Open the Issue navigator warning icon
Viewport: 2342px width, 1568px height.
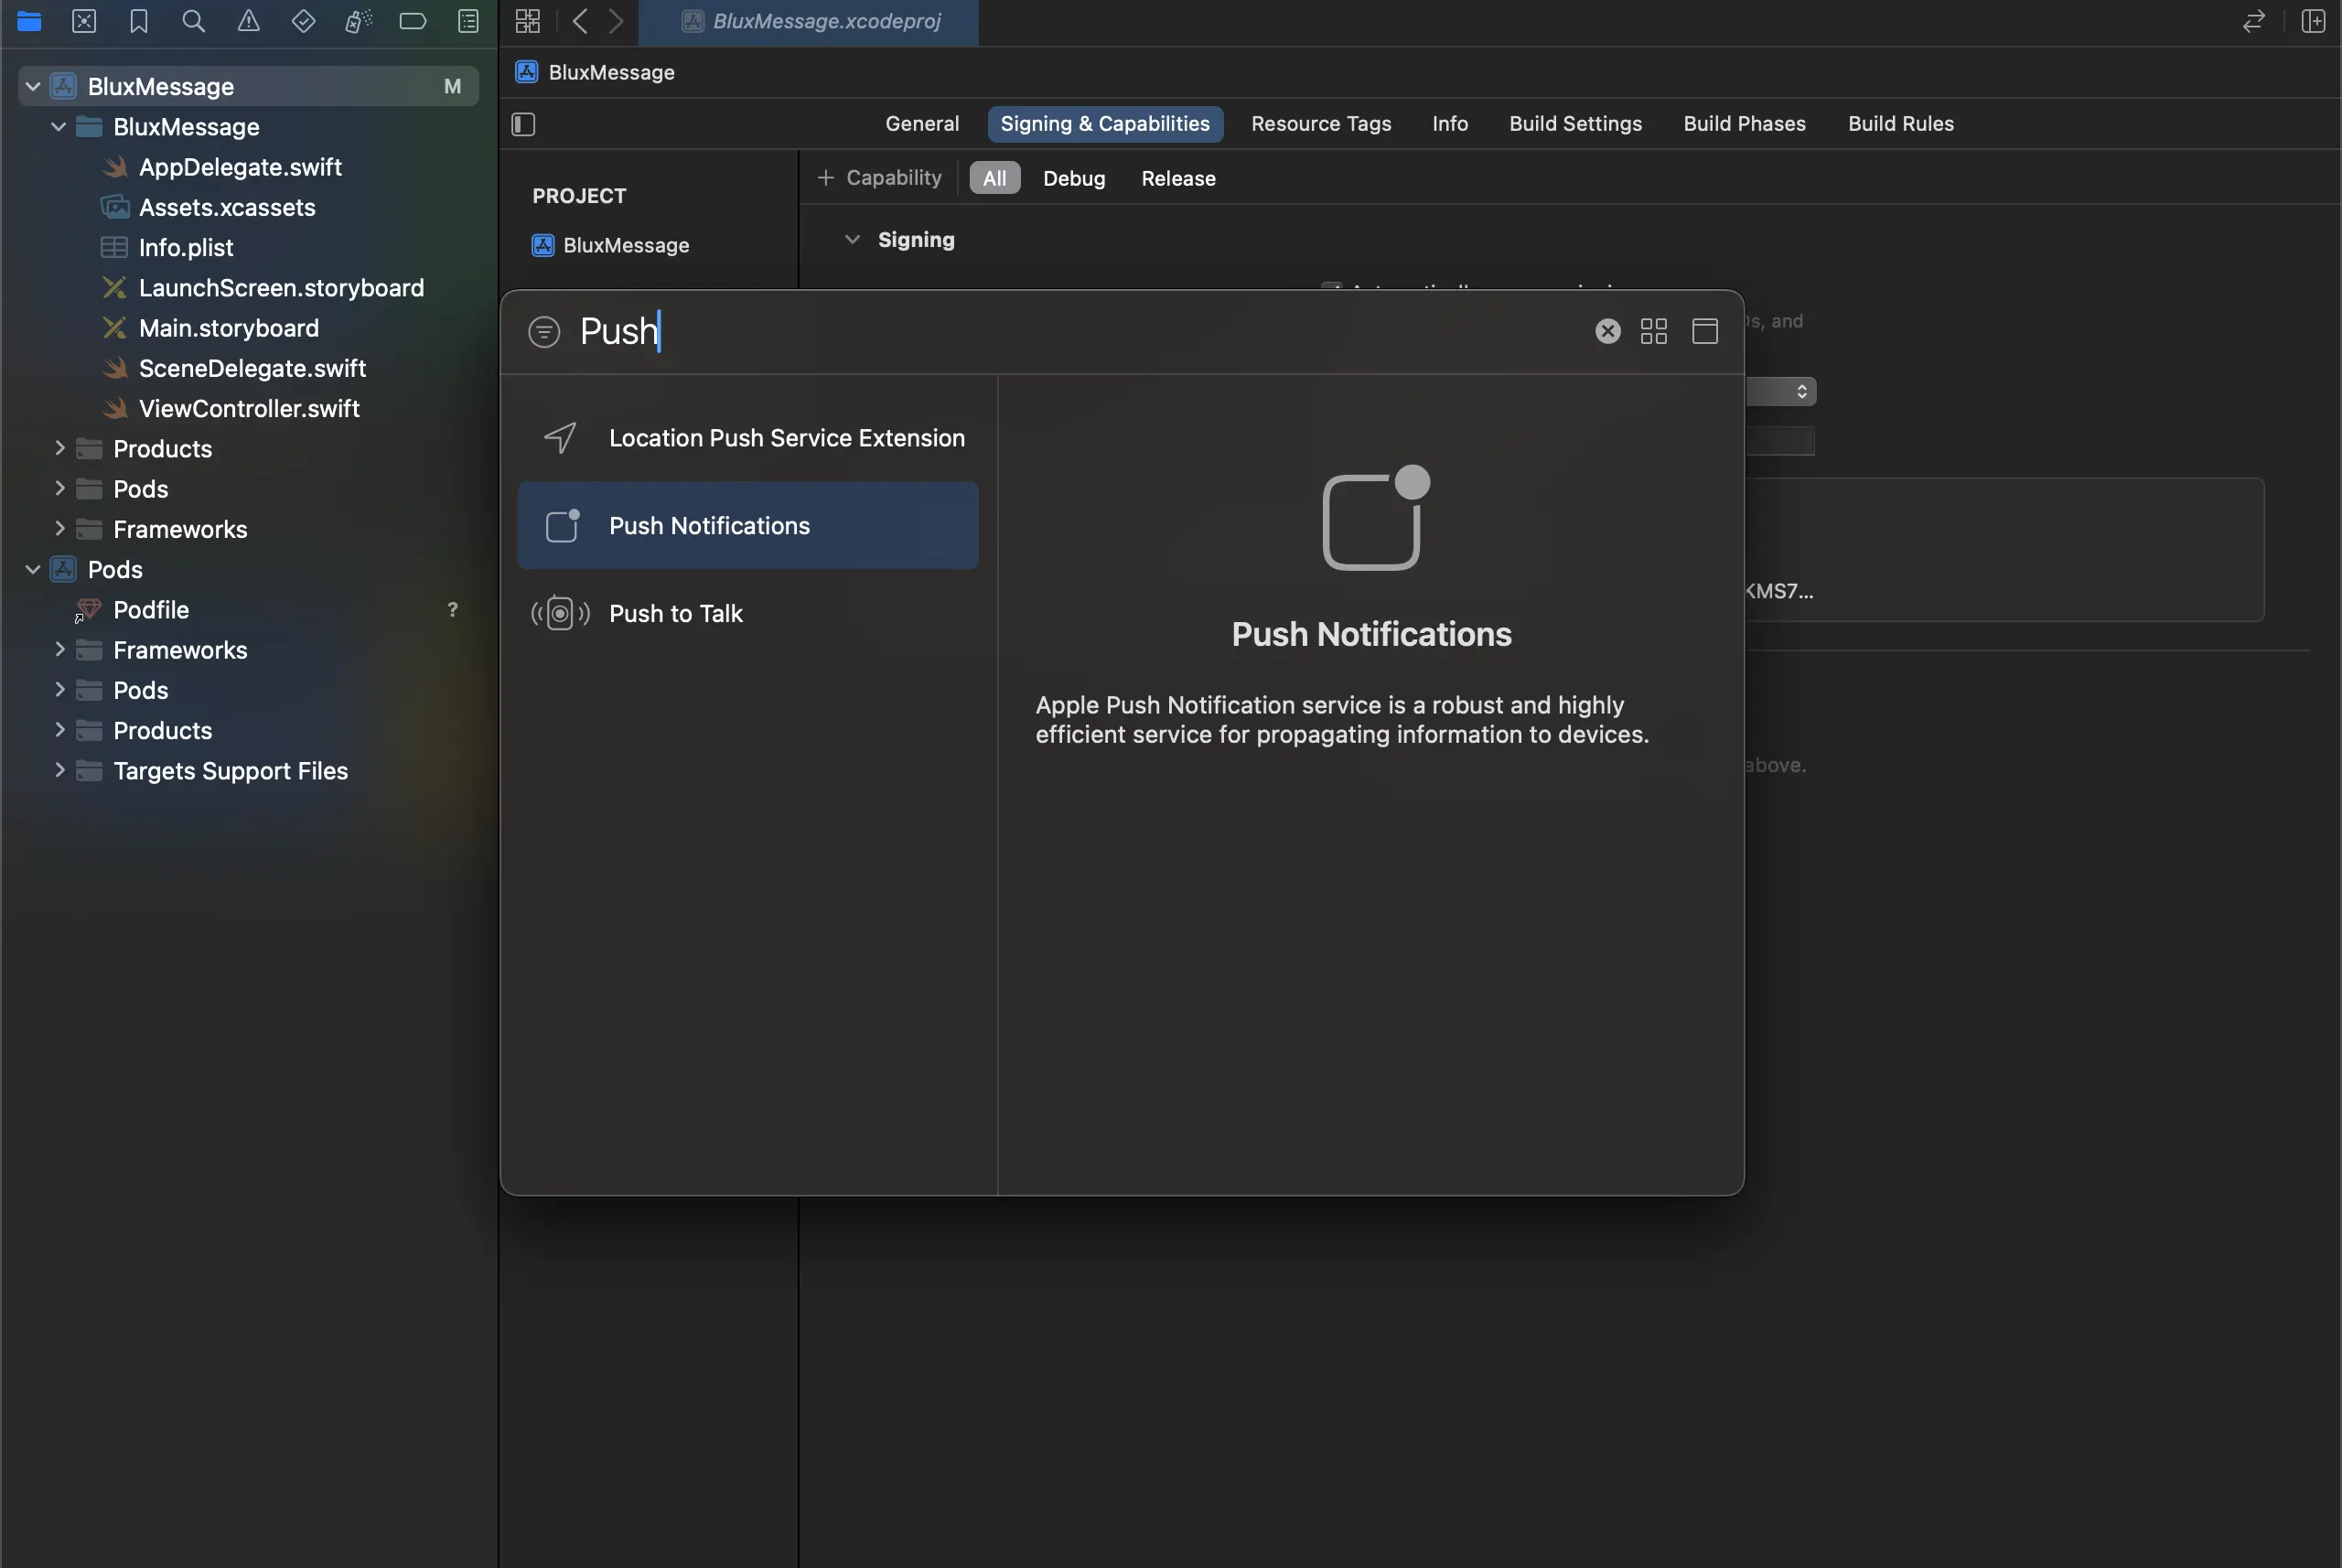coord(249,21)
